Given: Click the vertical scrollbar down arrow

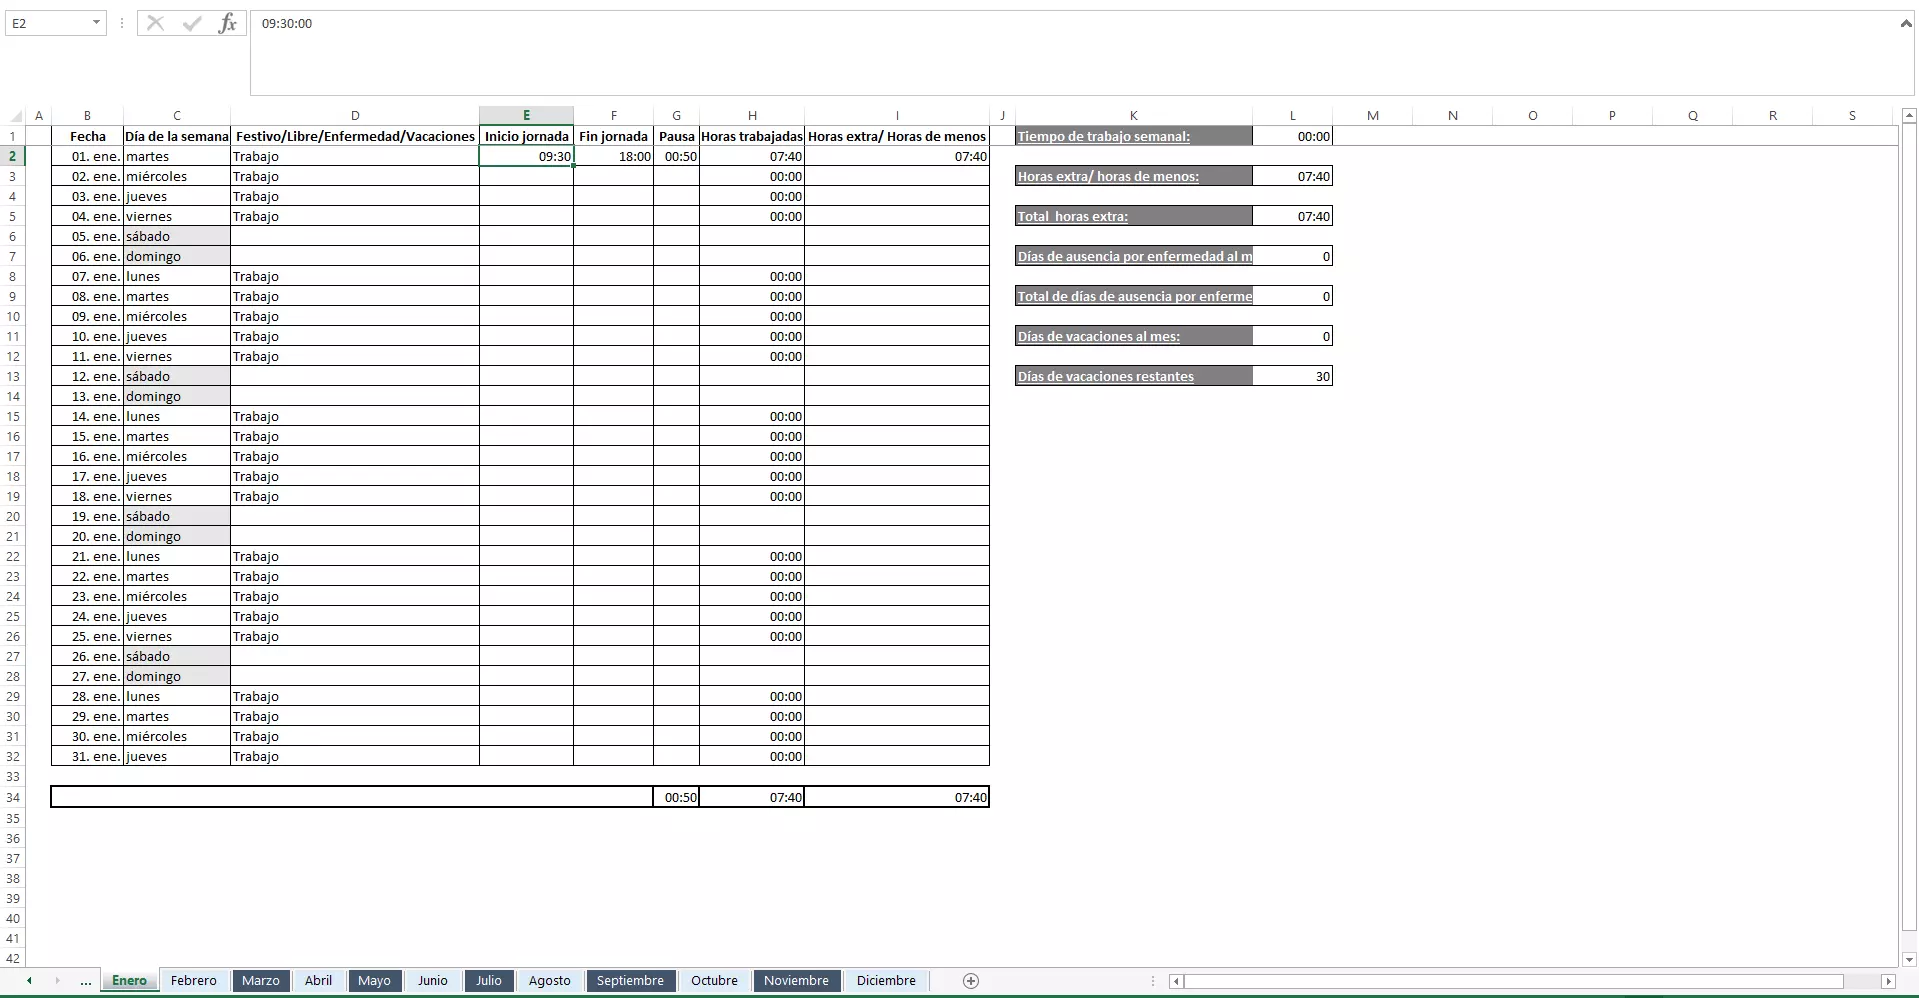Looking at the screenshot, I should (1908, 959).
